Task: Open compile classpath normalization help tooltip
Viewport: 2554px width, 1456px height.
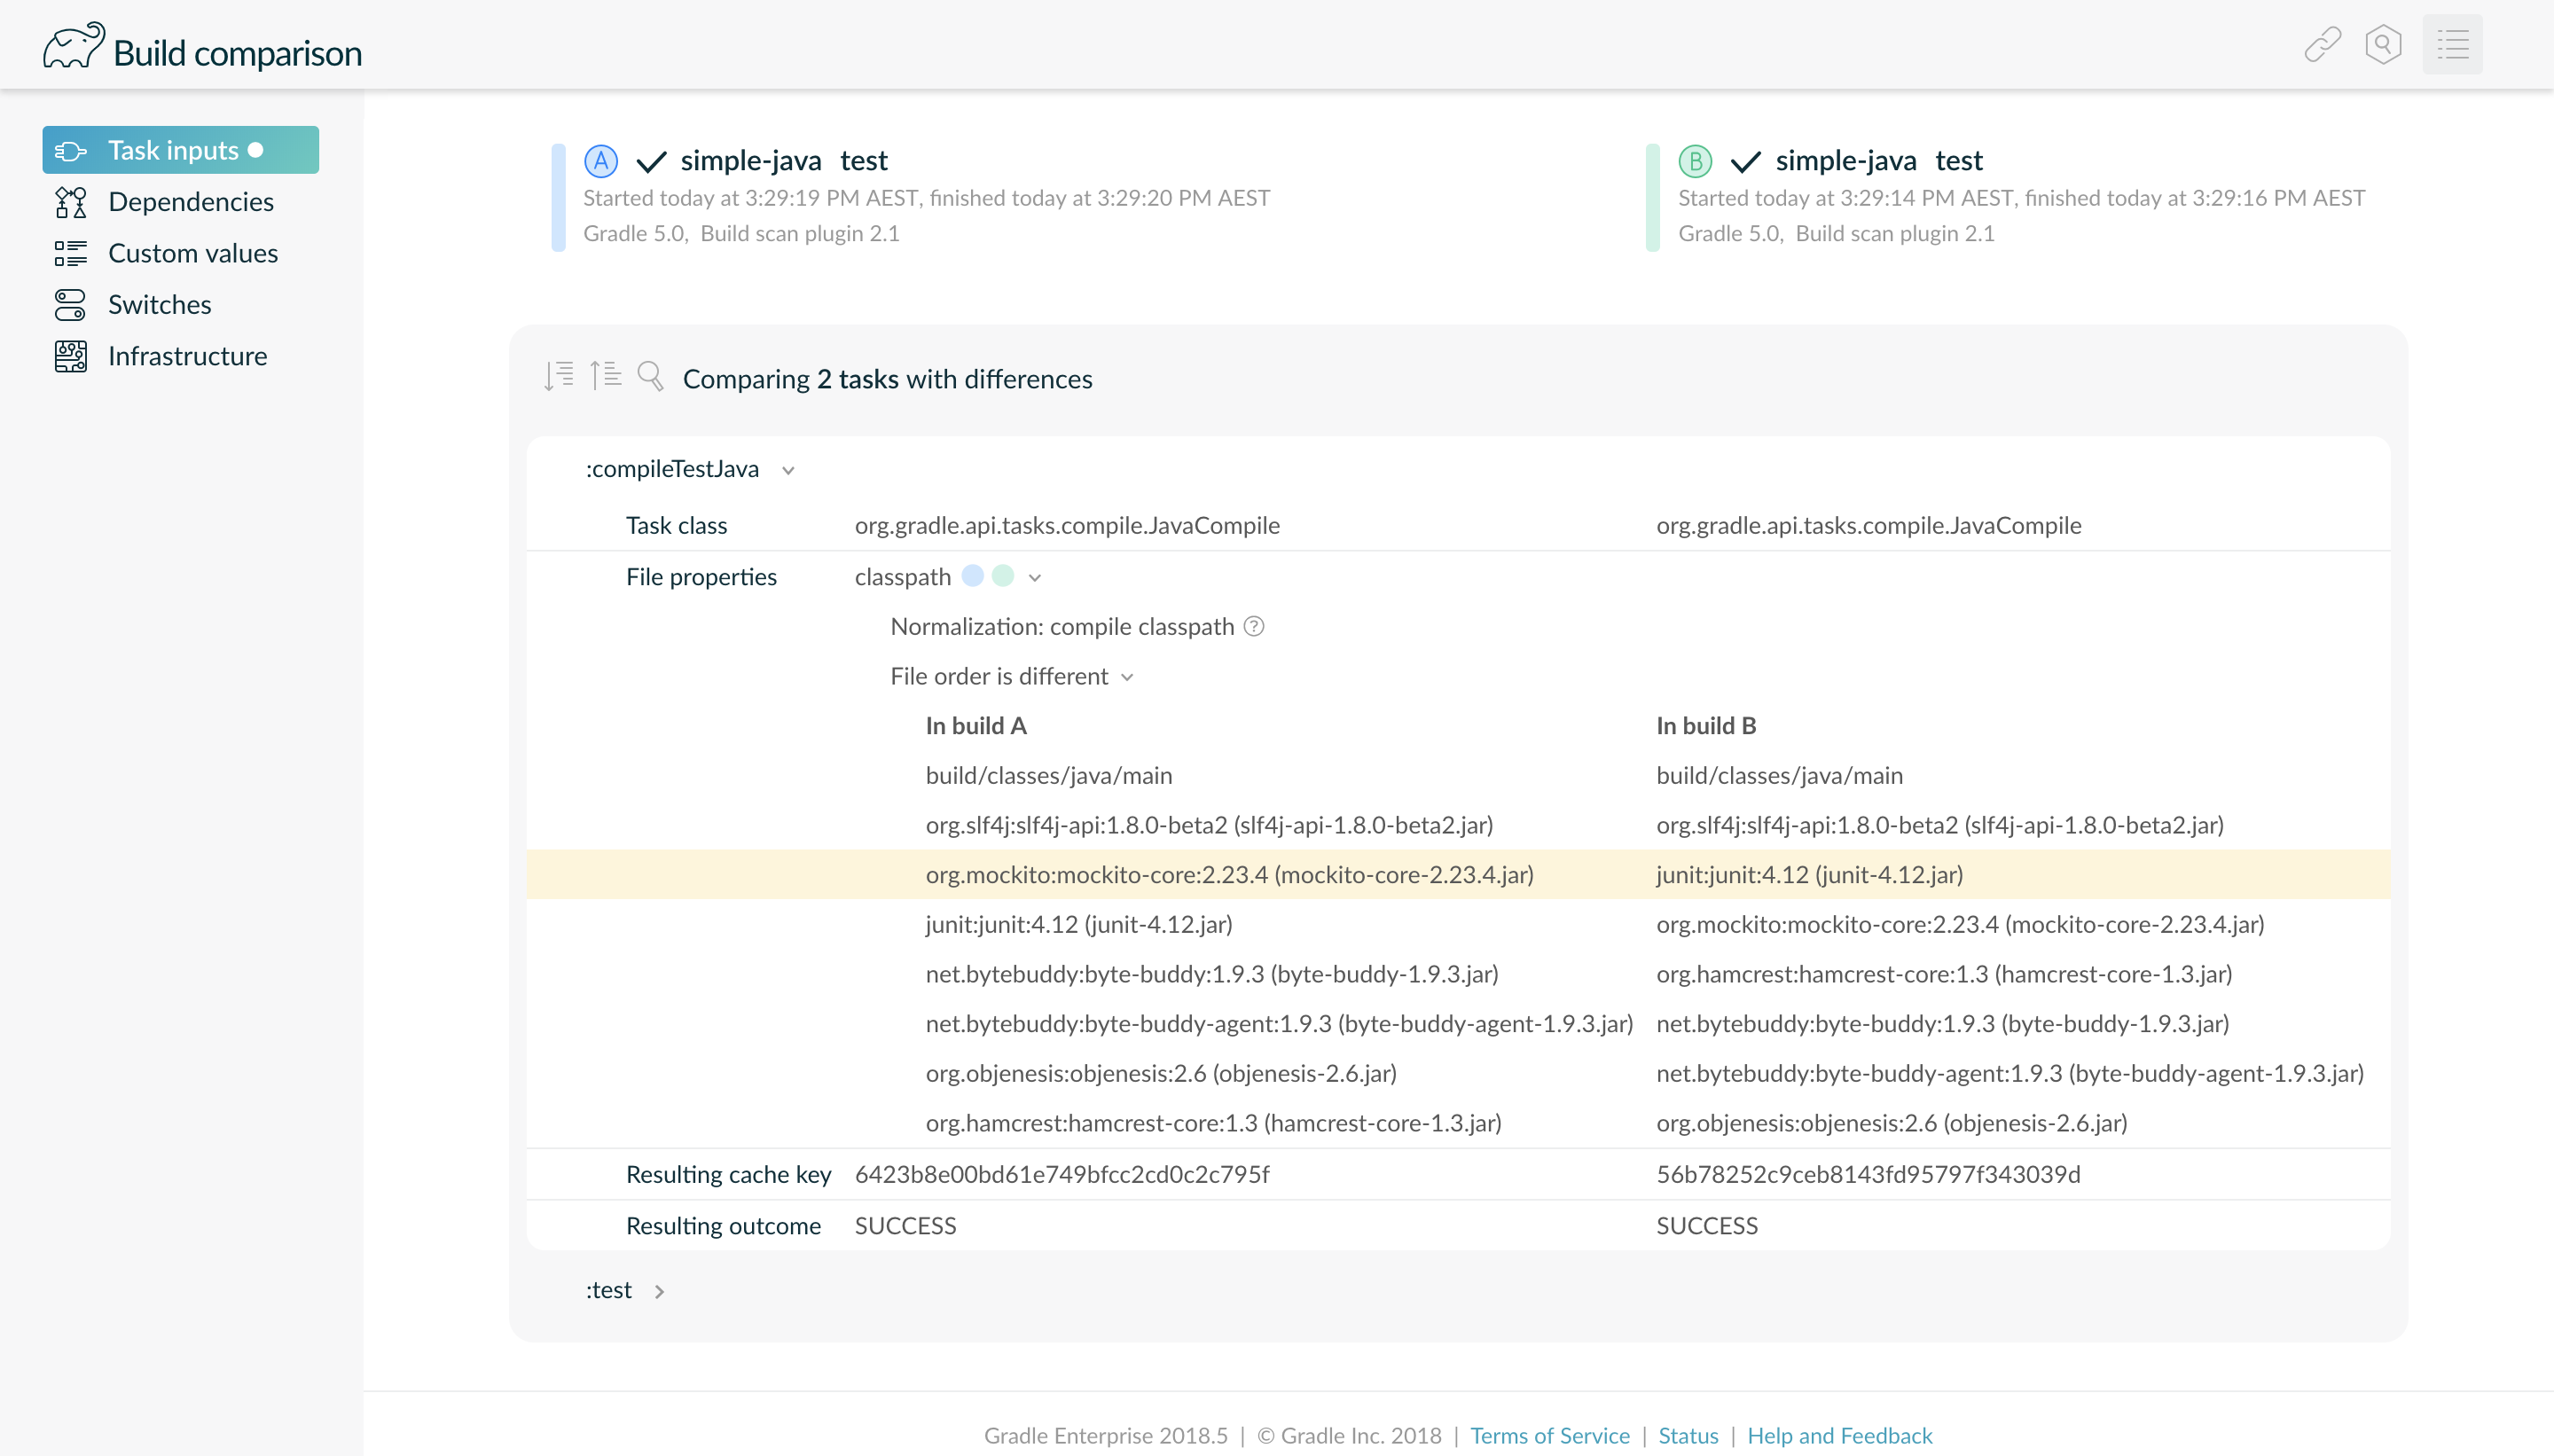Action: [1254, 626]
